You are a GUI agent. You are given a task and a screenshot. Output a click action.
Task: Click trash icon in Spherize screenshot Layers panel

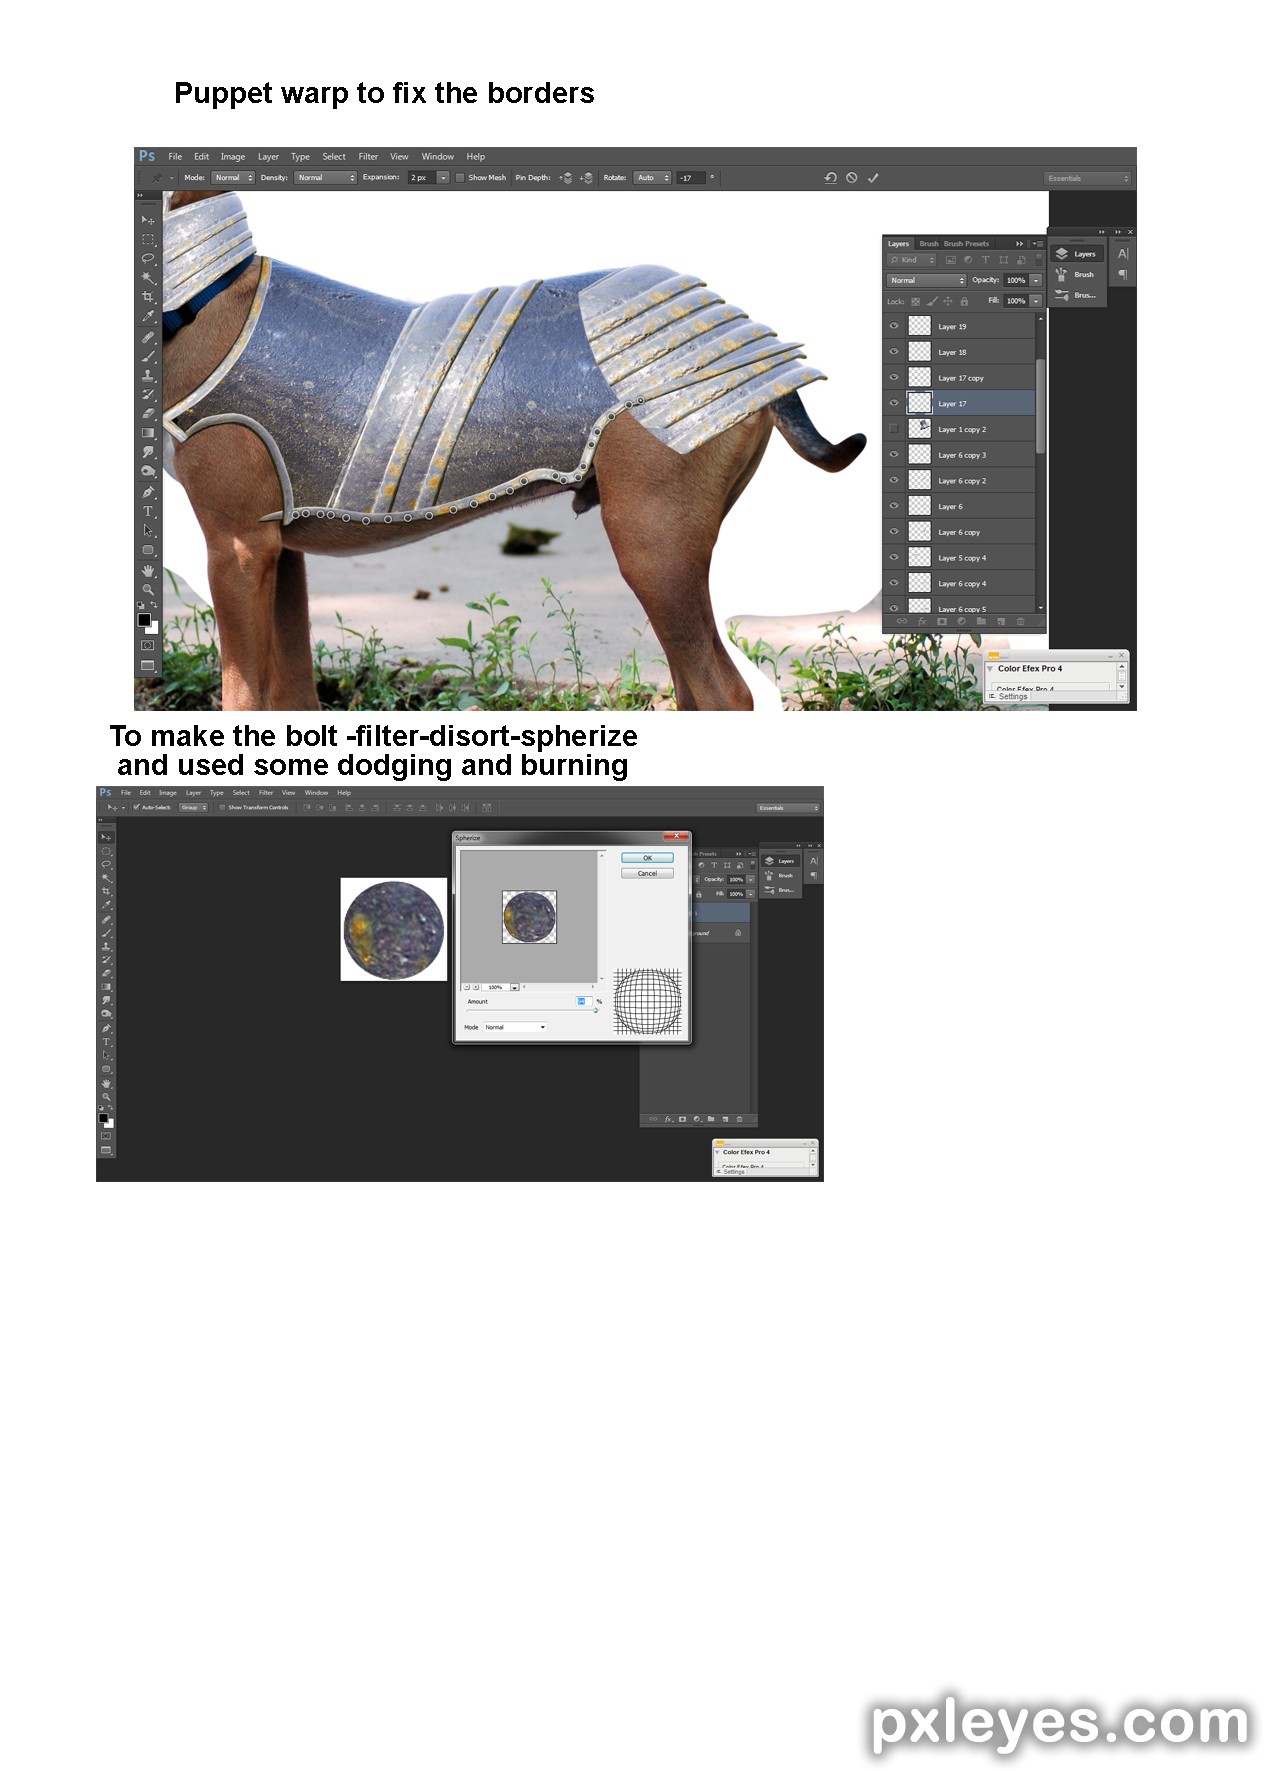click(740, 1119)
